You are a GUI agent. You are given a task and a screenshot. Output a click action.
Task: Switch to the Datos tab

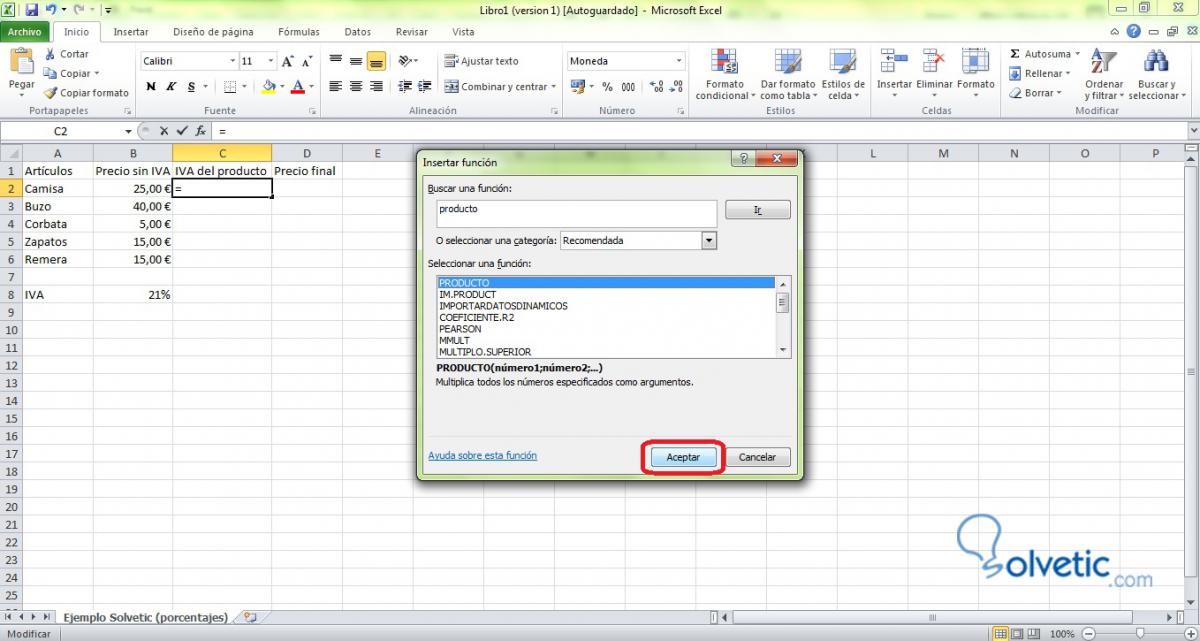point(357,32)
